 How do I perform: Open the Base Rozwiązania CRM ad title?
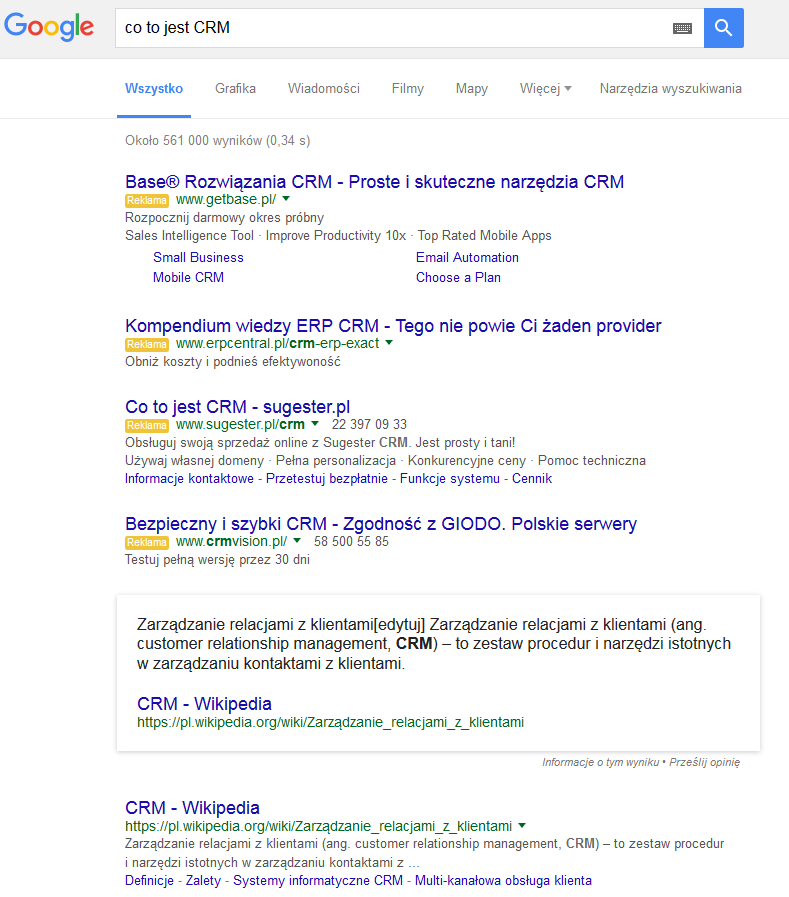click(x=374, y=182)
